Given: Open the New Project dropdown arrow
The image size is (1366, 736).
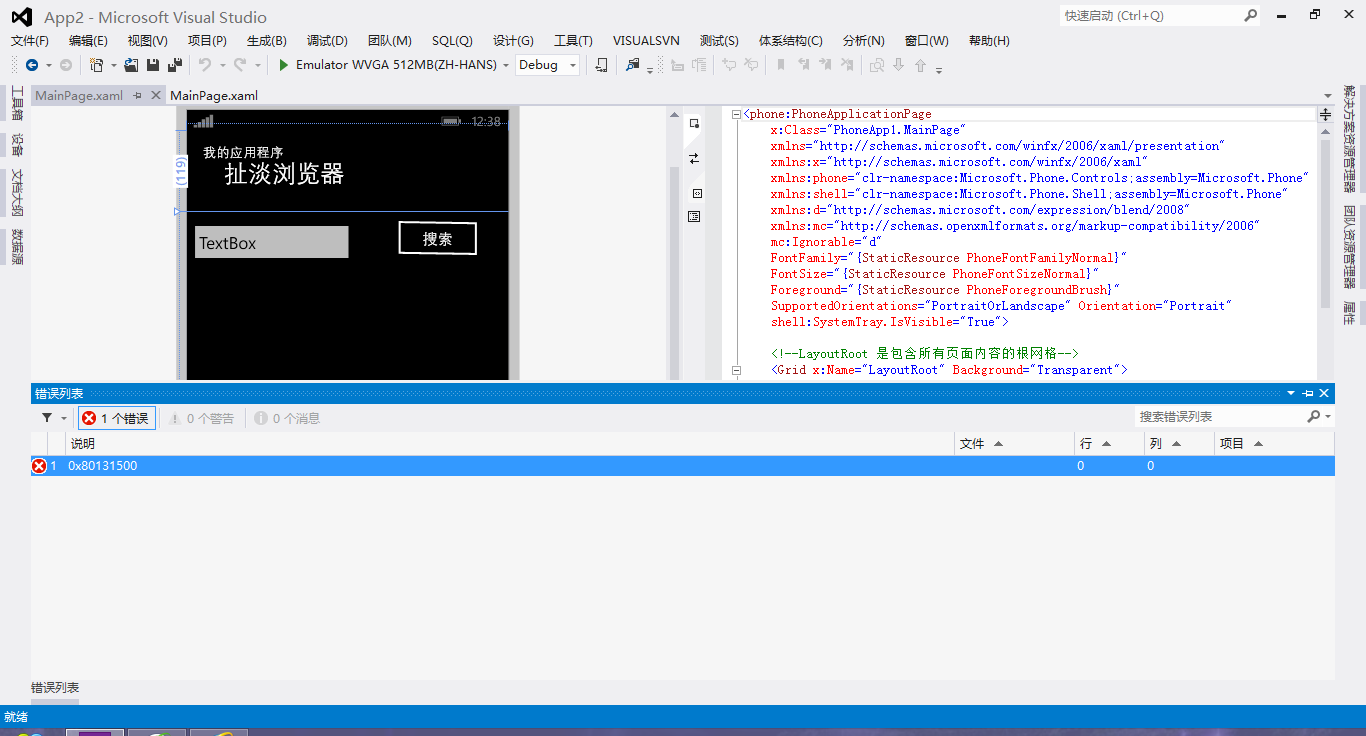Looking at the screenshot, I should (112, 65).
